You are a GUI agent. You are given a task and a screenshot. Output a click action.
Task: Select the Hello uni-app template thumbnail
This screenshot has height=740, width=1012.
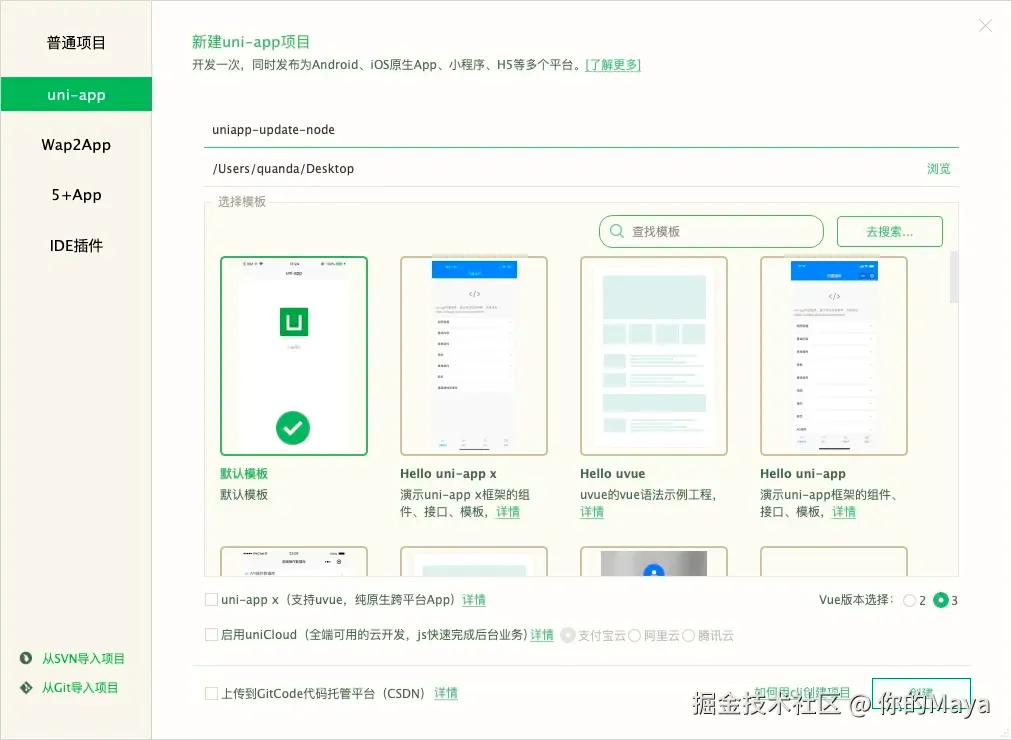834,356
